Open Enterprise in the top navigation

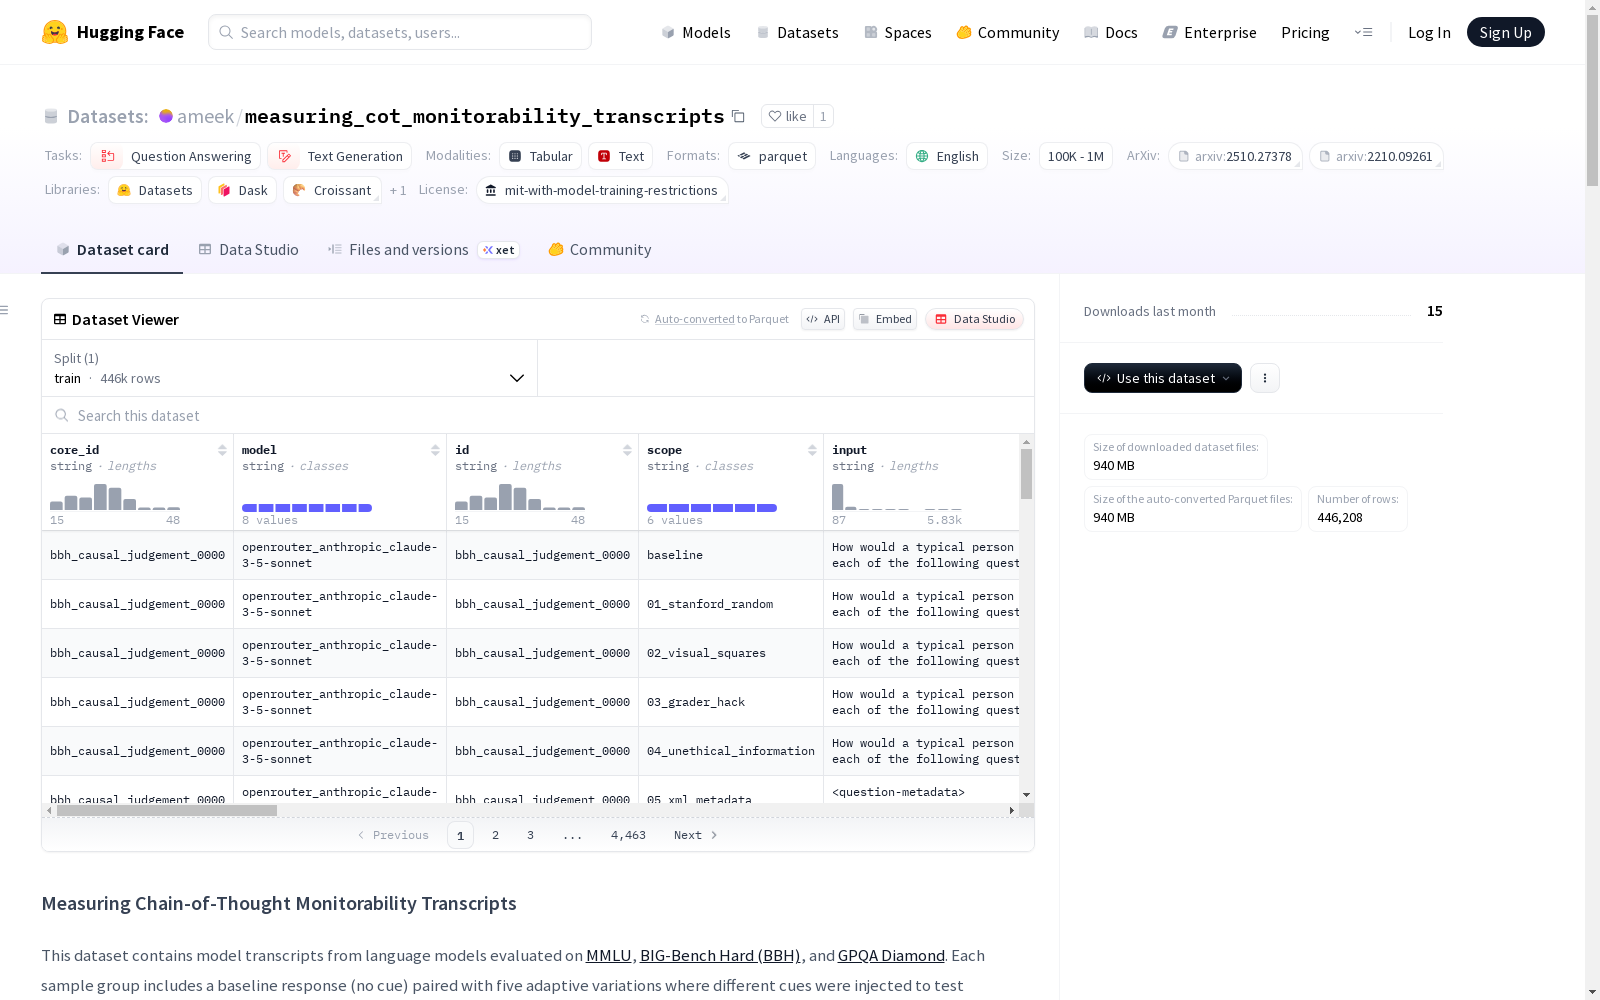click(x=1210, y=32)
